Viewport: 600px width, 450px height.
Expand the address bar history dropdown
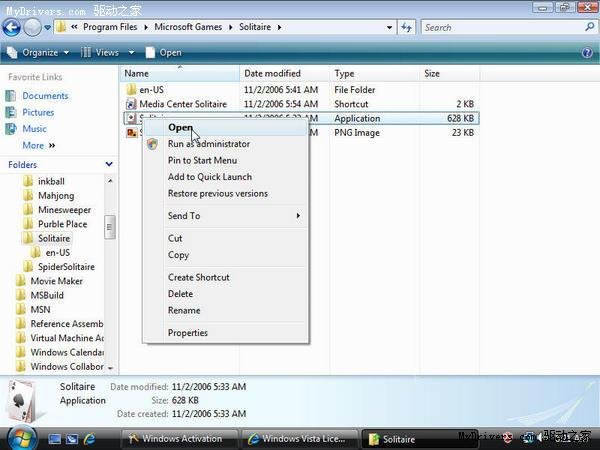(389, 28)
